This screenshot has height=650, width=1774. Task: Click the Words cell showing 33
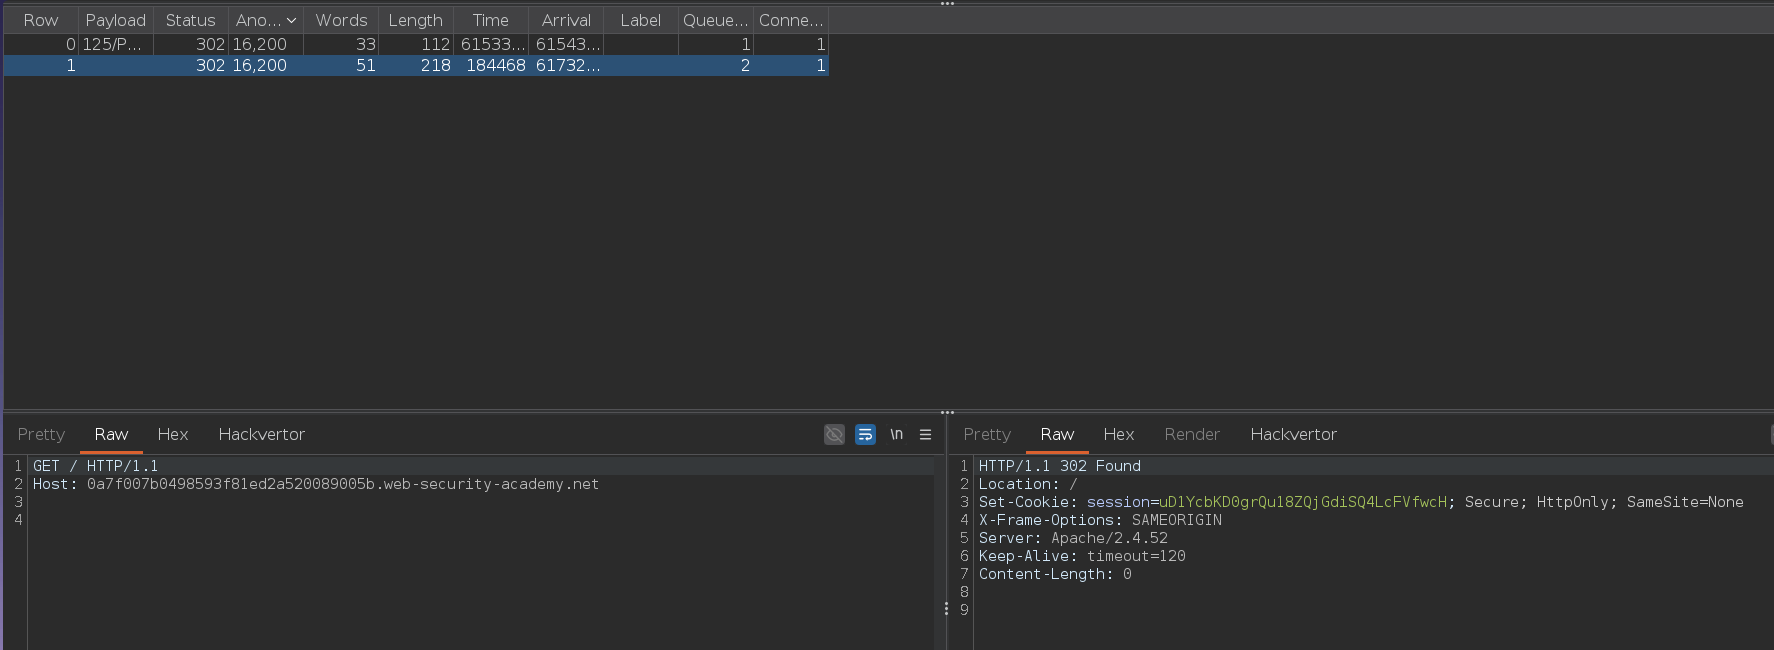pos(341,44)
